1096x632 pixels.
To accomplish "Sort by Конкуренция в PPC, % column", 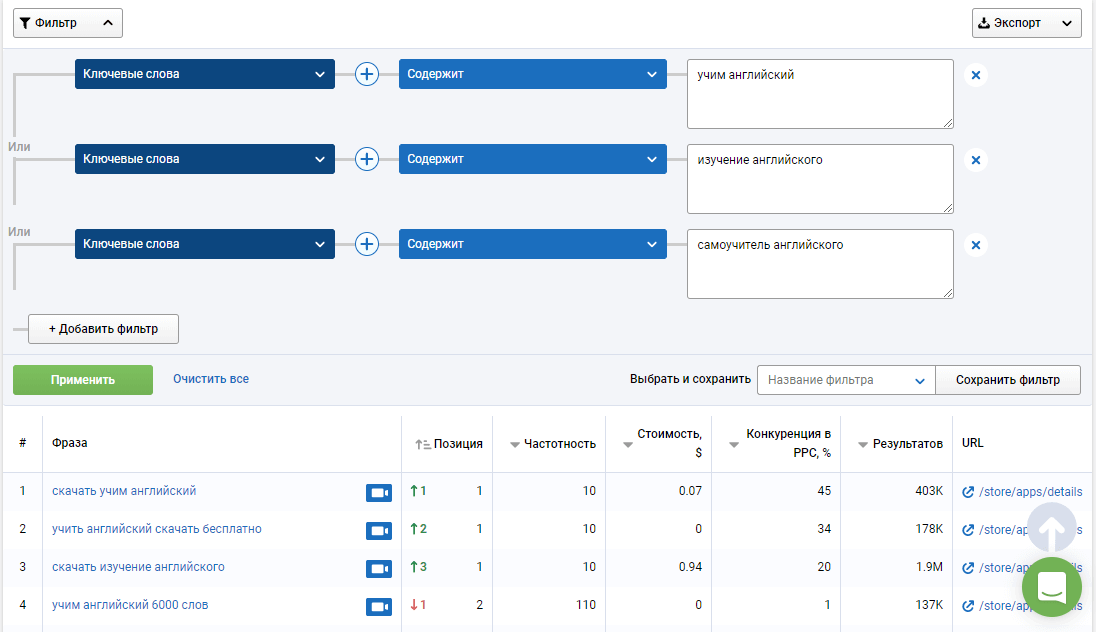I will [779, 443].
